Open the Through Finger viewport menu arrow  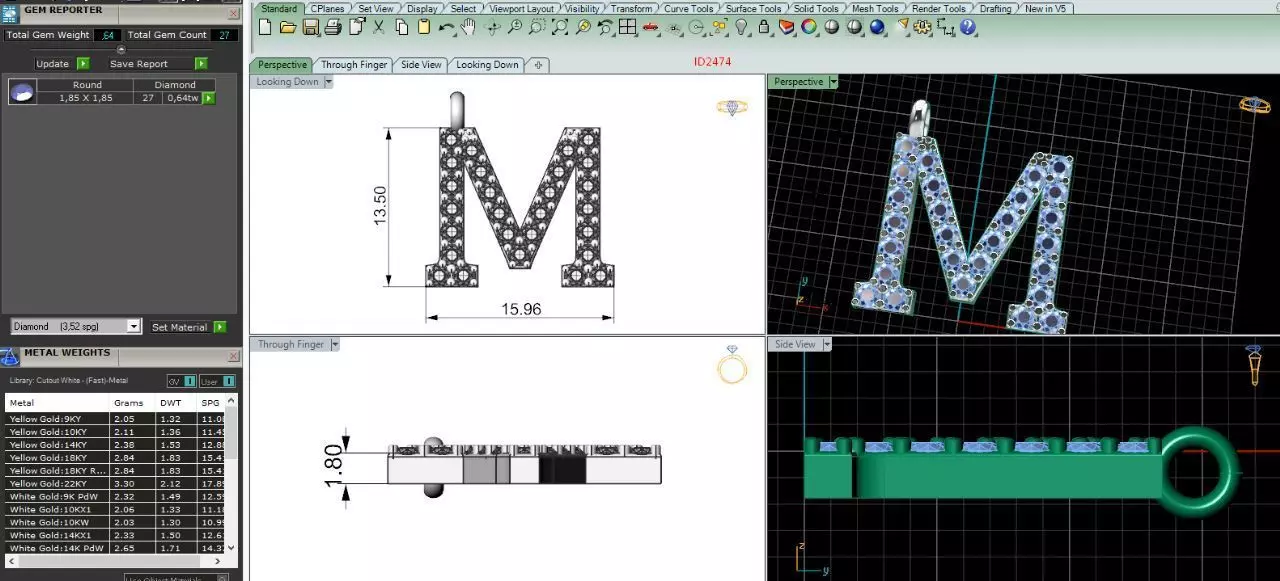[x=335, y=344]
